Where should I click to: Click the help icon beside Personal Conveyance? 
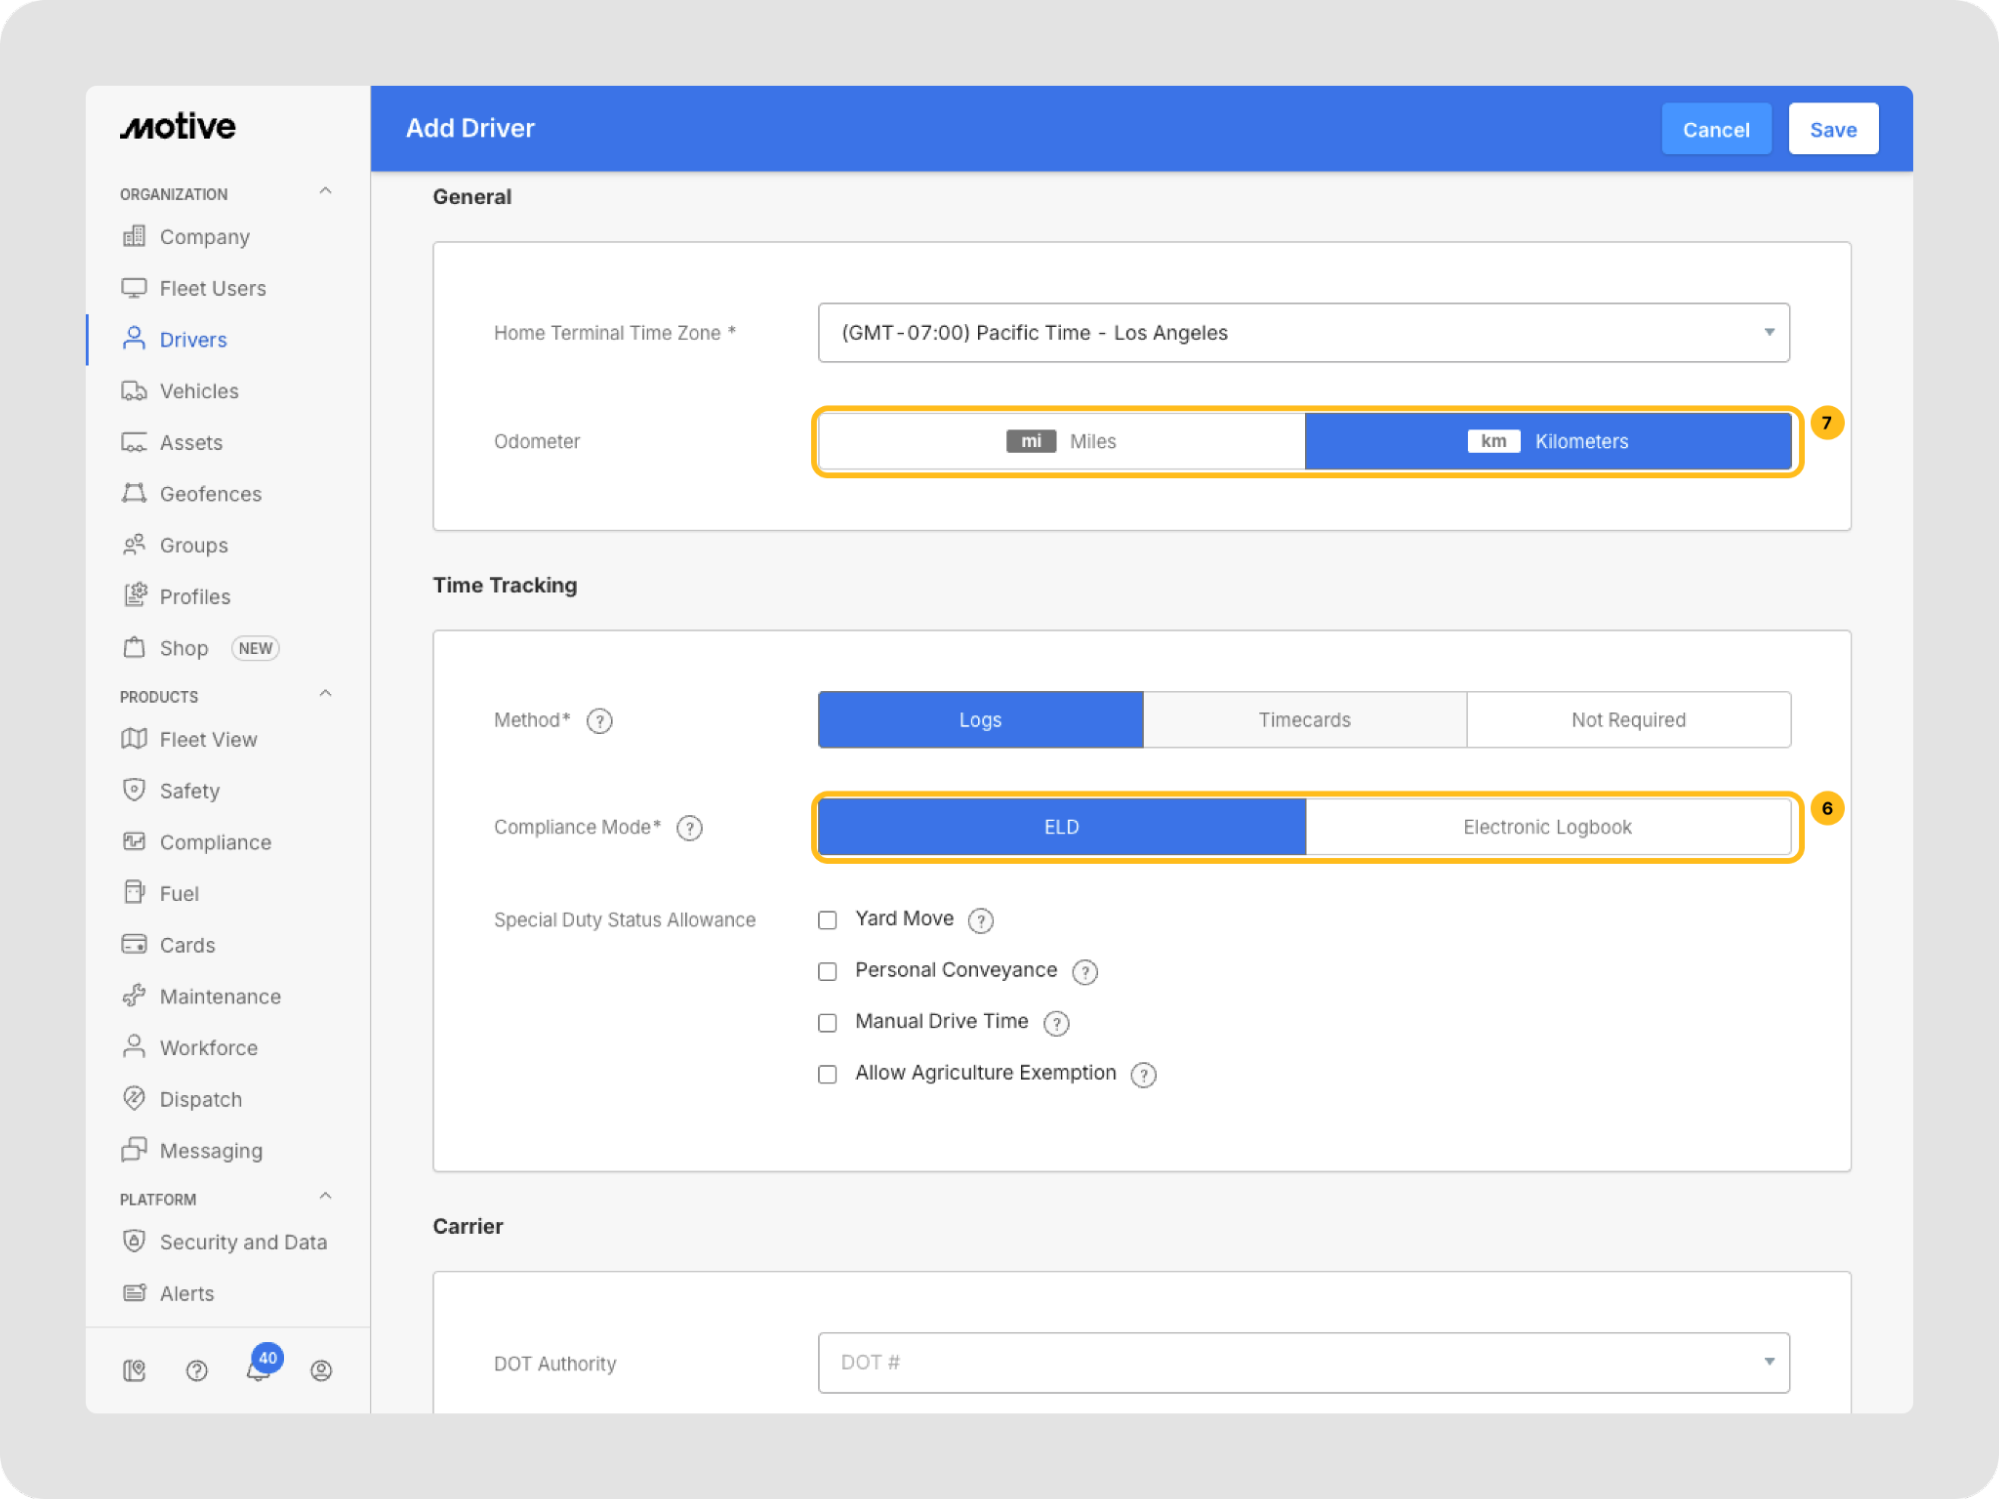[1085, 971]
